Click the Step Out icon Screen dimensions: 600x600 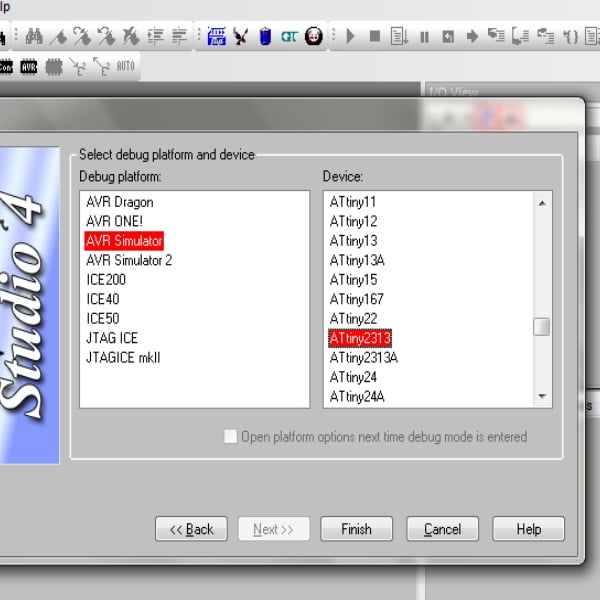546,36
